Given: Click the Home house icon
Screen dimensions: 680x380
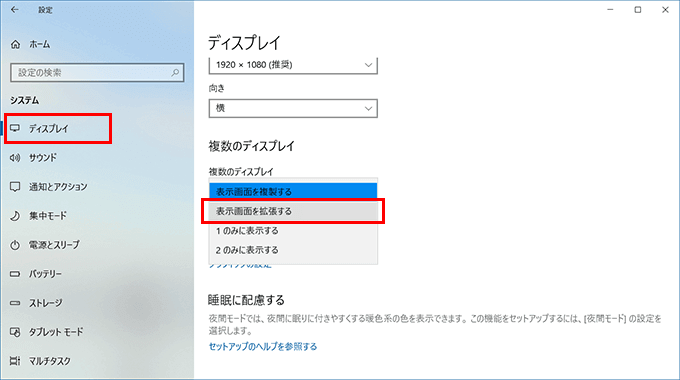Looking at the screenshot, I should [16, 44].
